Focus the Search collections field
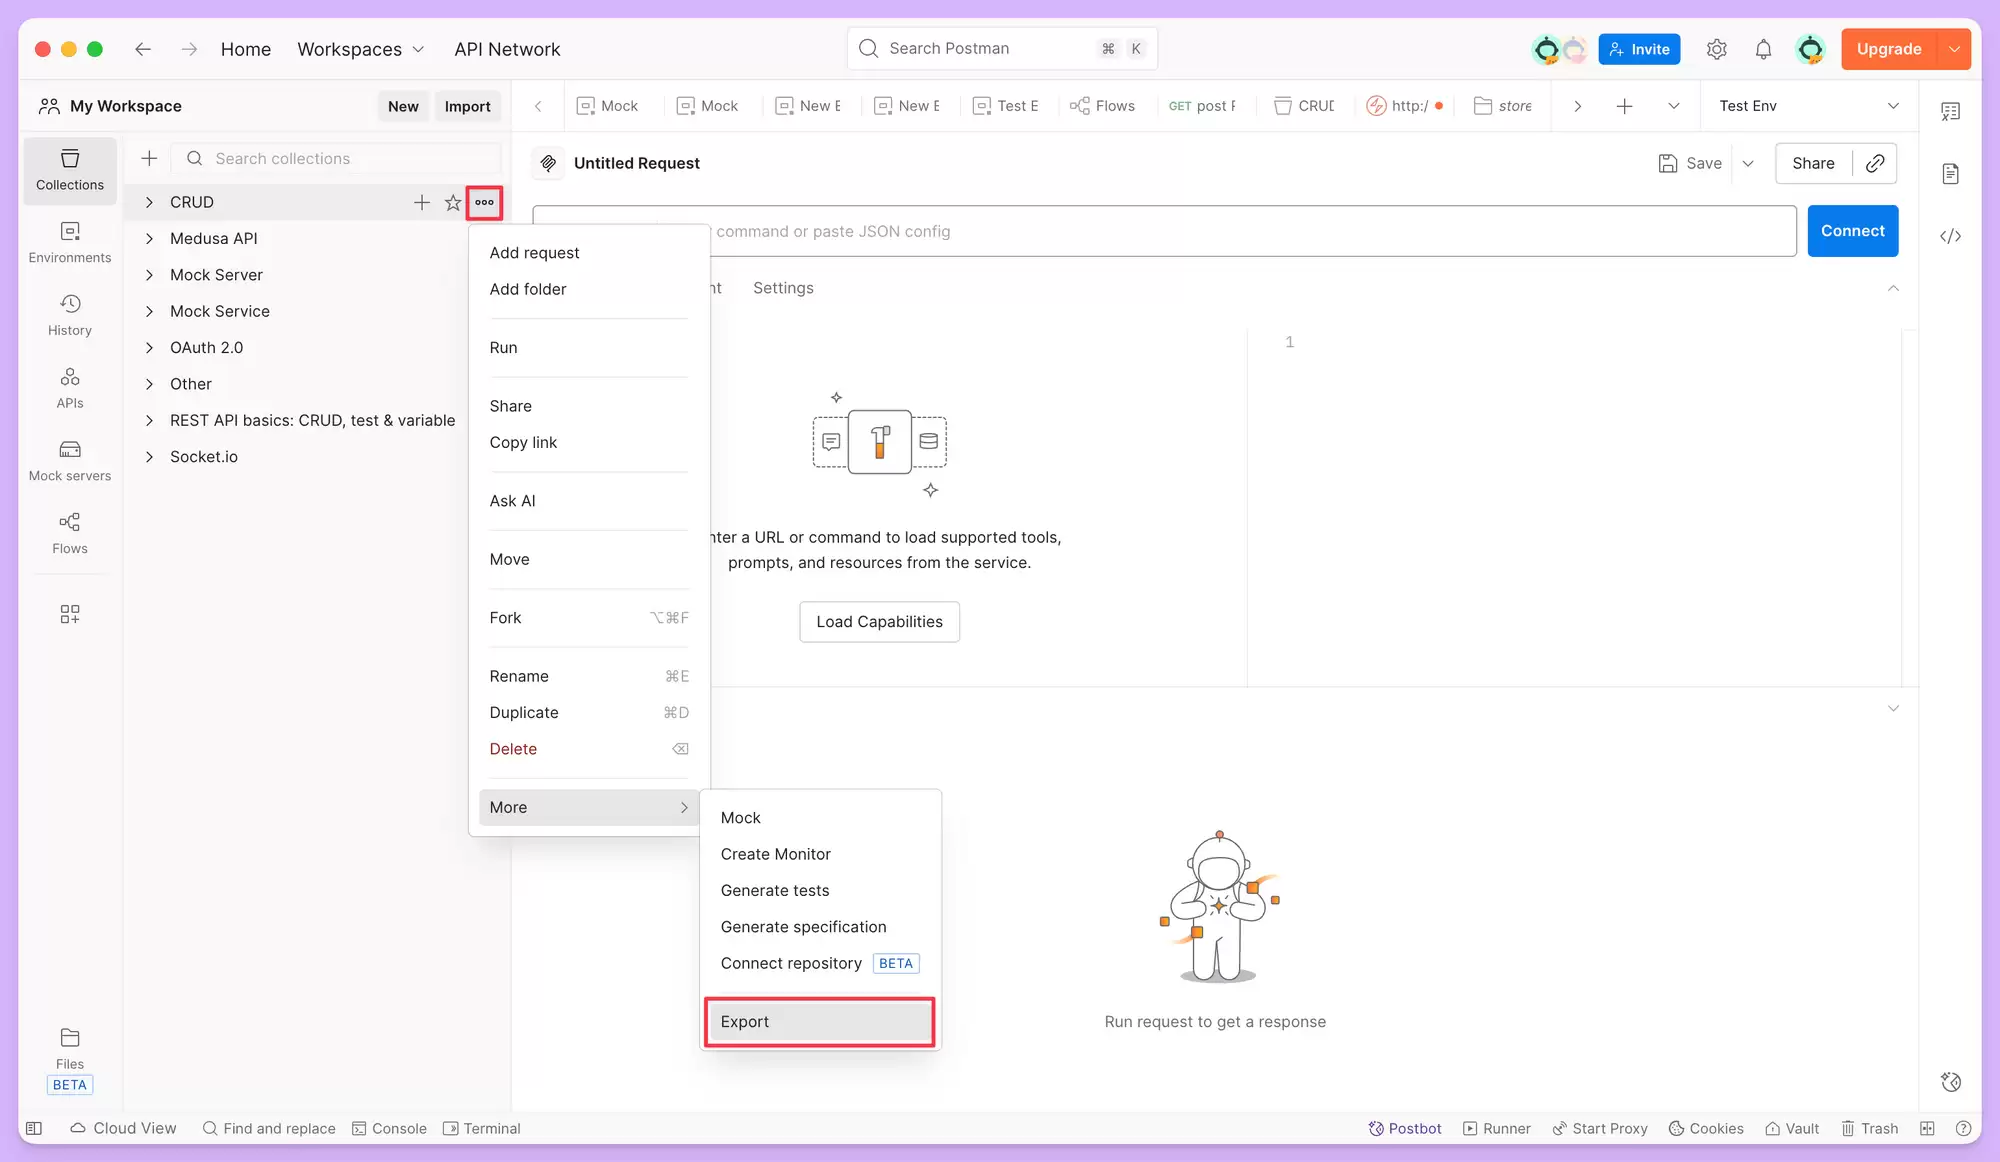Viewport: 2000px width, 1162px height. pyautogui.click(x=336, y=158)
